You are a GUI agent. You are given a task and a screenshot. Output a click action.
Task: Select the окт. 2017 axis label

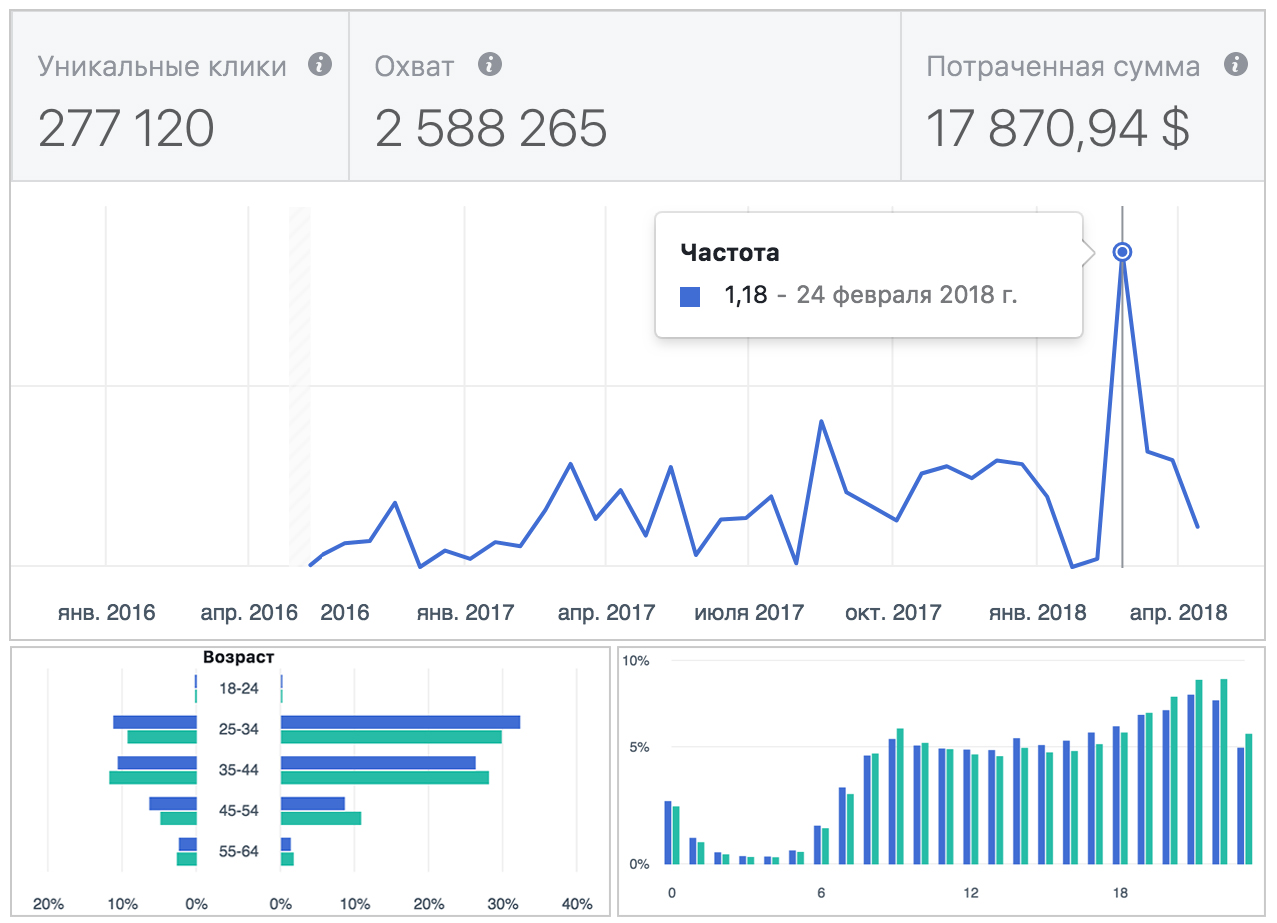[893, 612]
